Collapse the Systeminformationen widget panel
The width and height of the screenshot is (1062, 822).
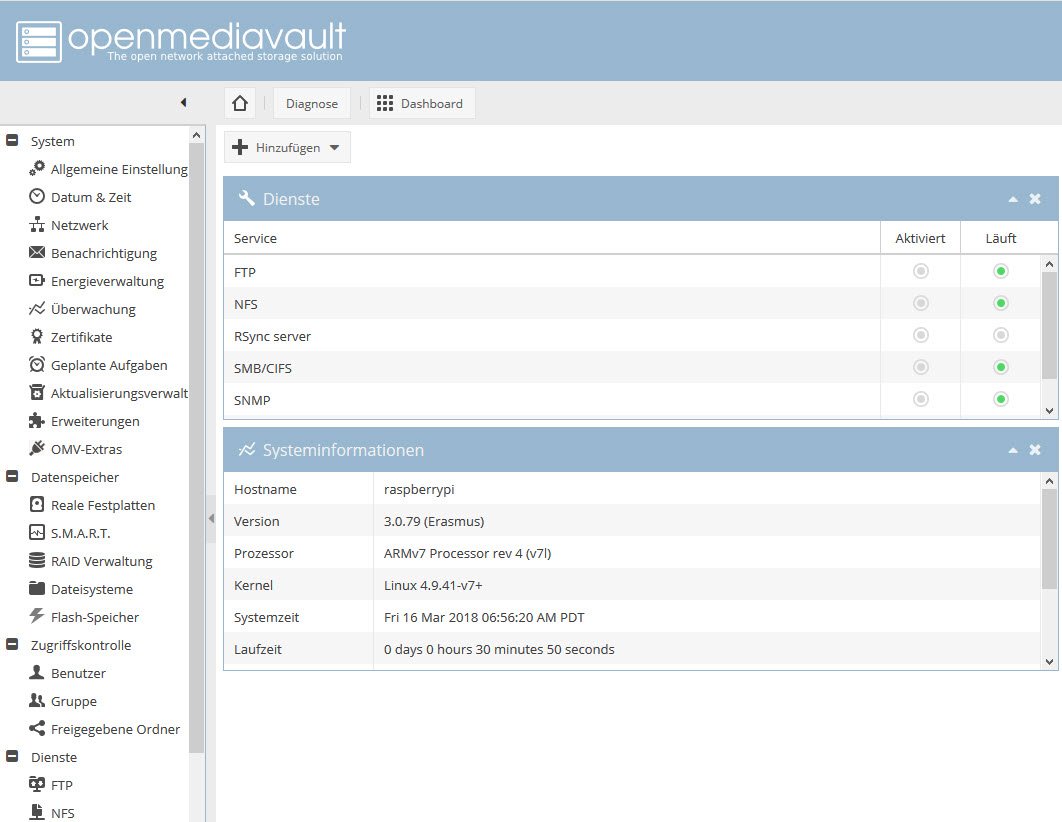tap(1013, 450)
